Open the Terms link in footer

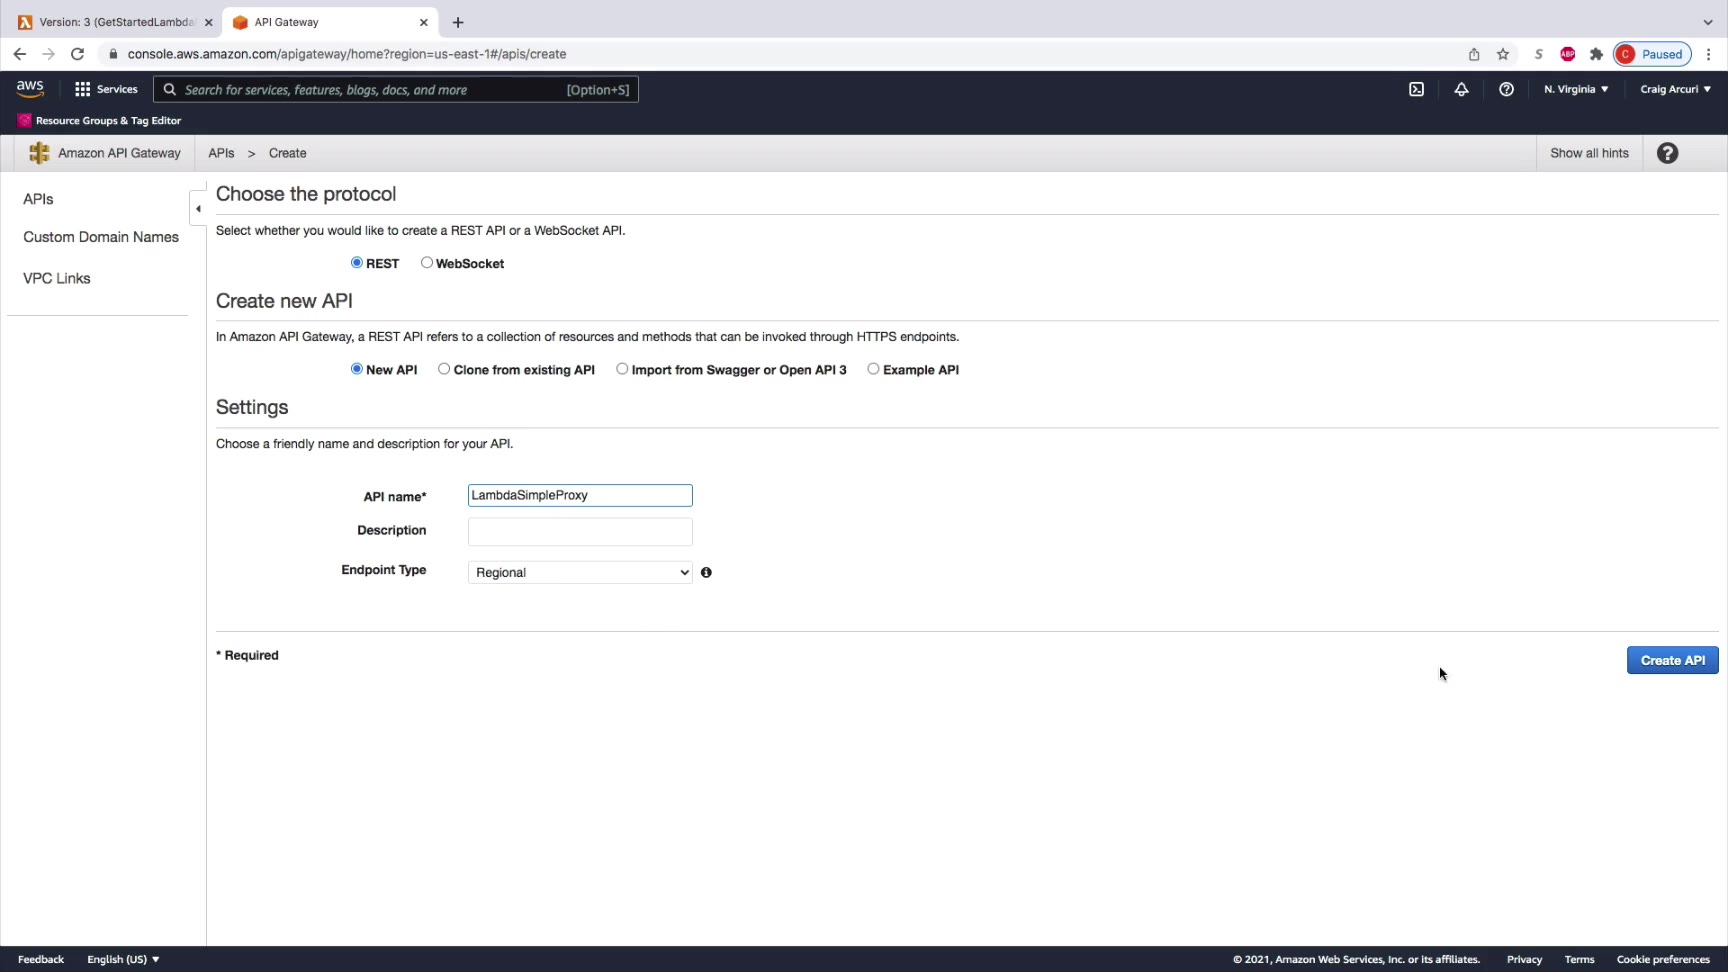click(1579, 959)
